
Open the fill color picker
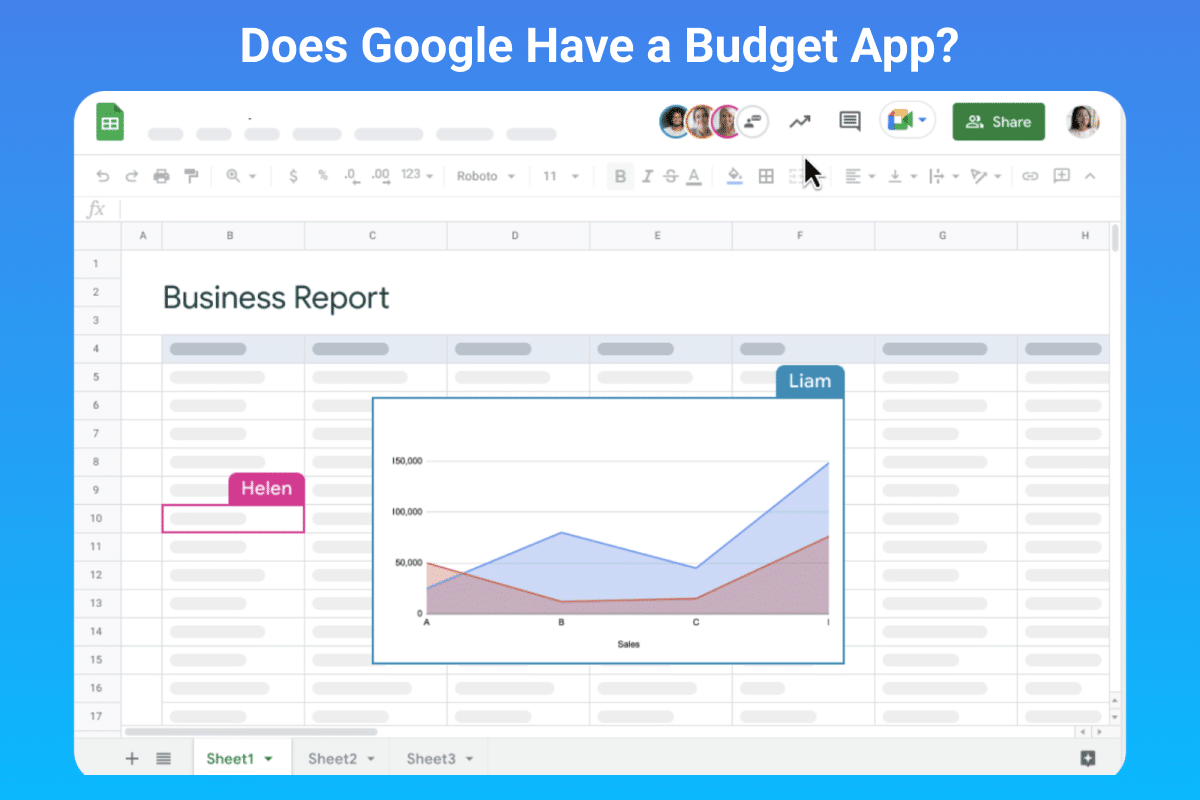pyautogui.click(x=734, y=176)
